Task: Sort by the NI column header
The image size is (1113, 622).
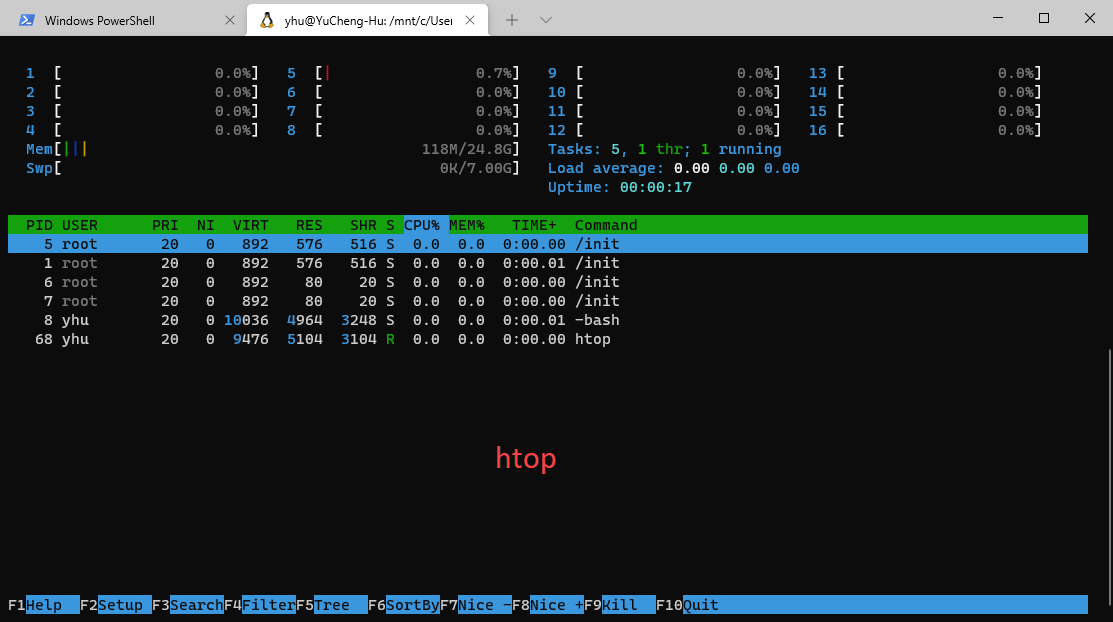Action: (x=205, y=225)
